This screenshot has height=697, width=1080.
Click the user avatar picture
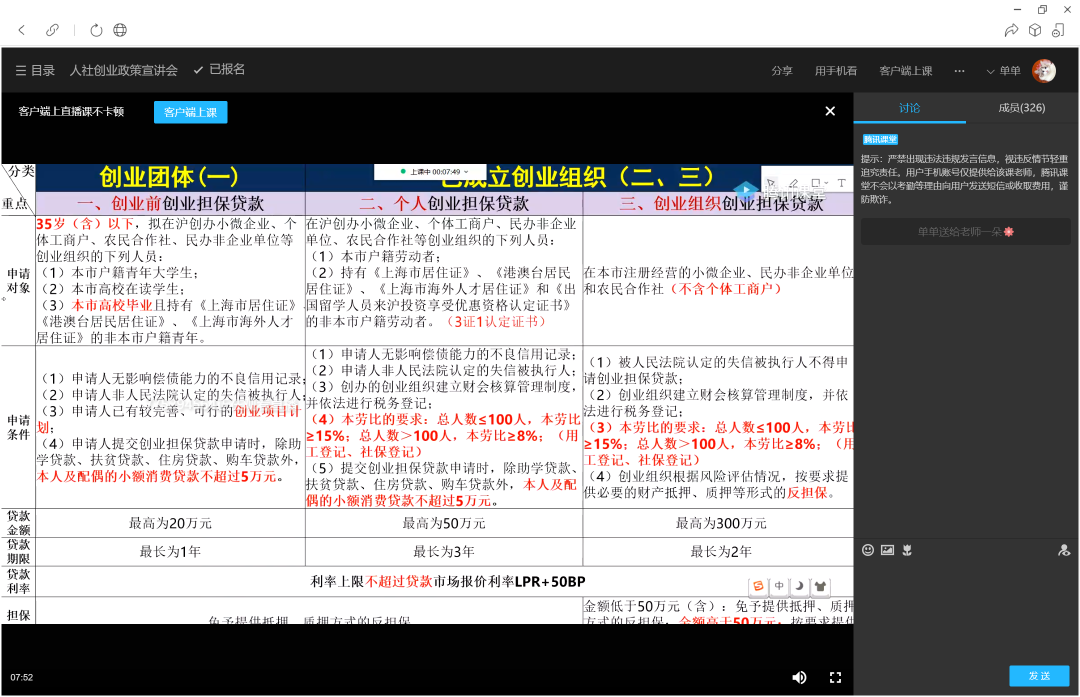point(1044,71)
